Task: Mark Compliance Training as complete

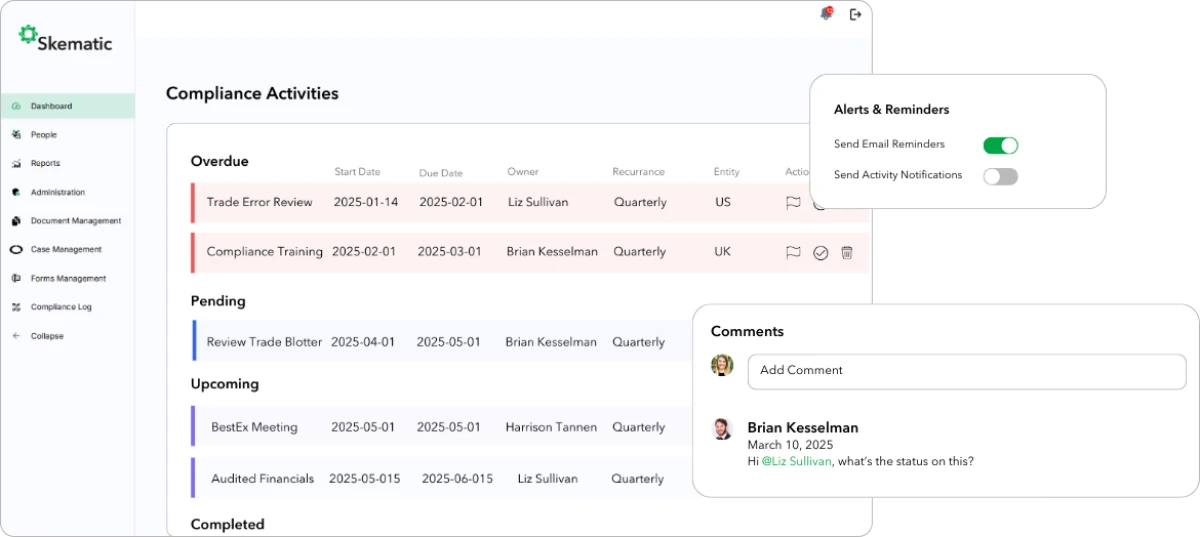Action: 820,253
